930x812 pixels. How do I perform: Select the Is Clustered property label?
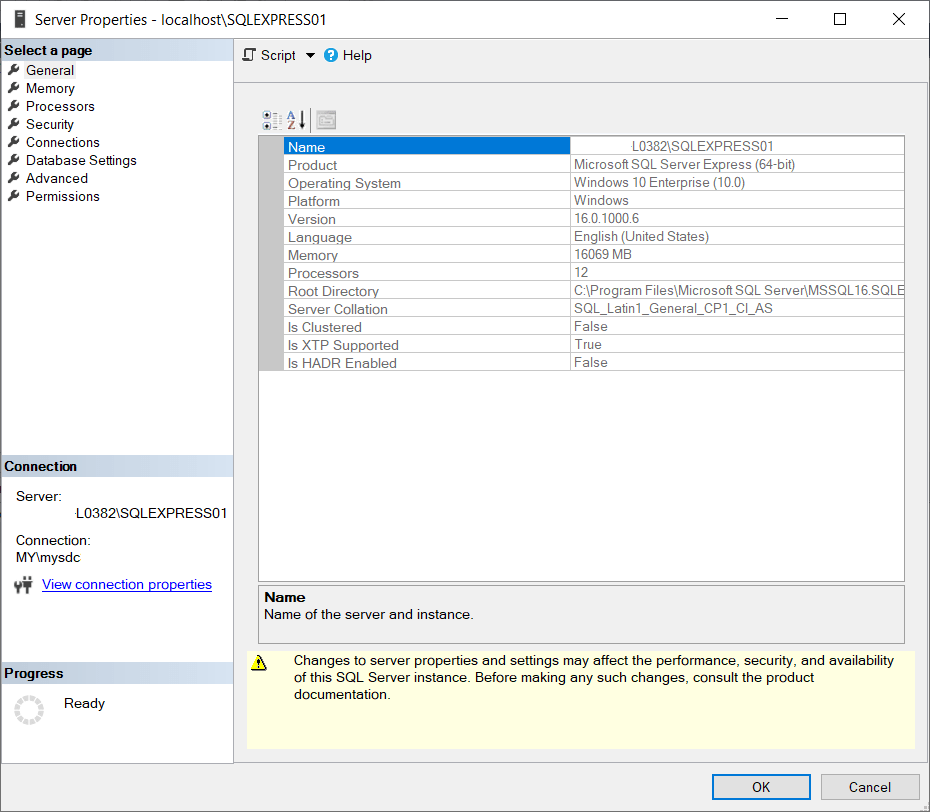324,327
